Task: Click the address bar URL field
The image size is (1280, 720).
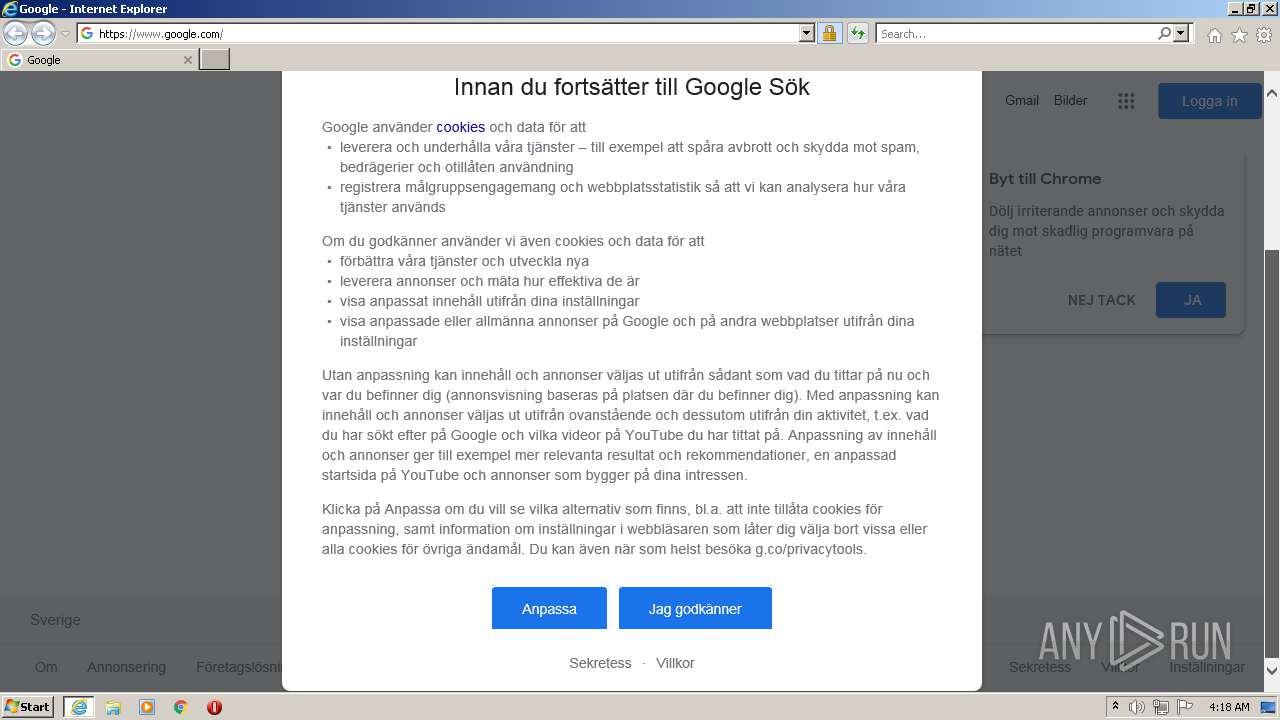Action: [x=438, y=34]
